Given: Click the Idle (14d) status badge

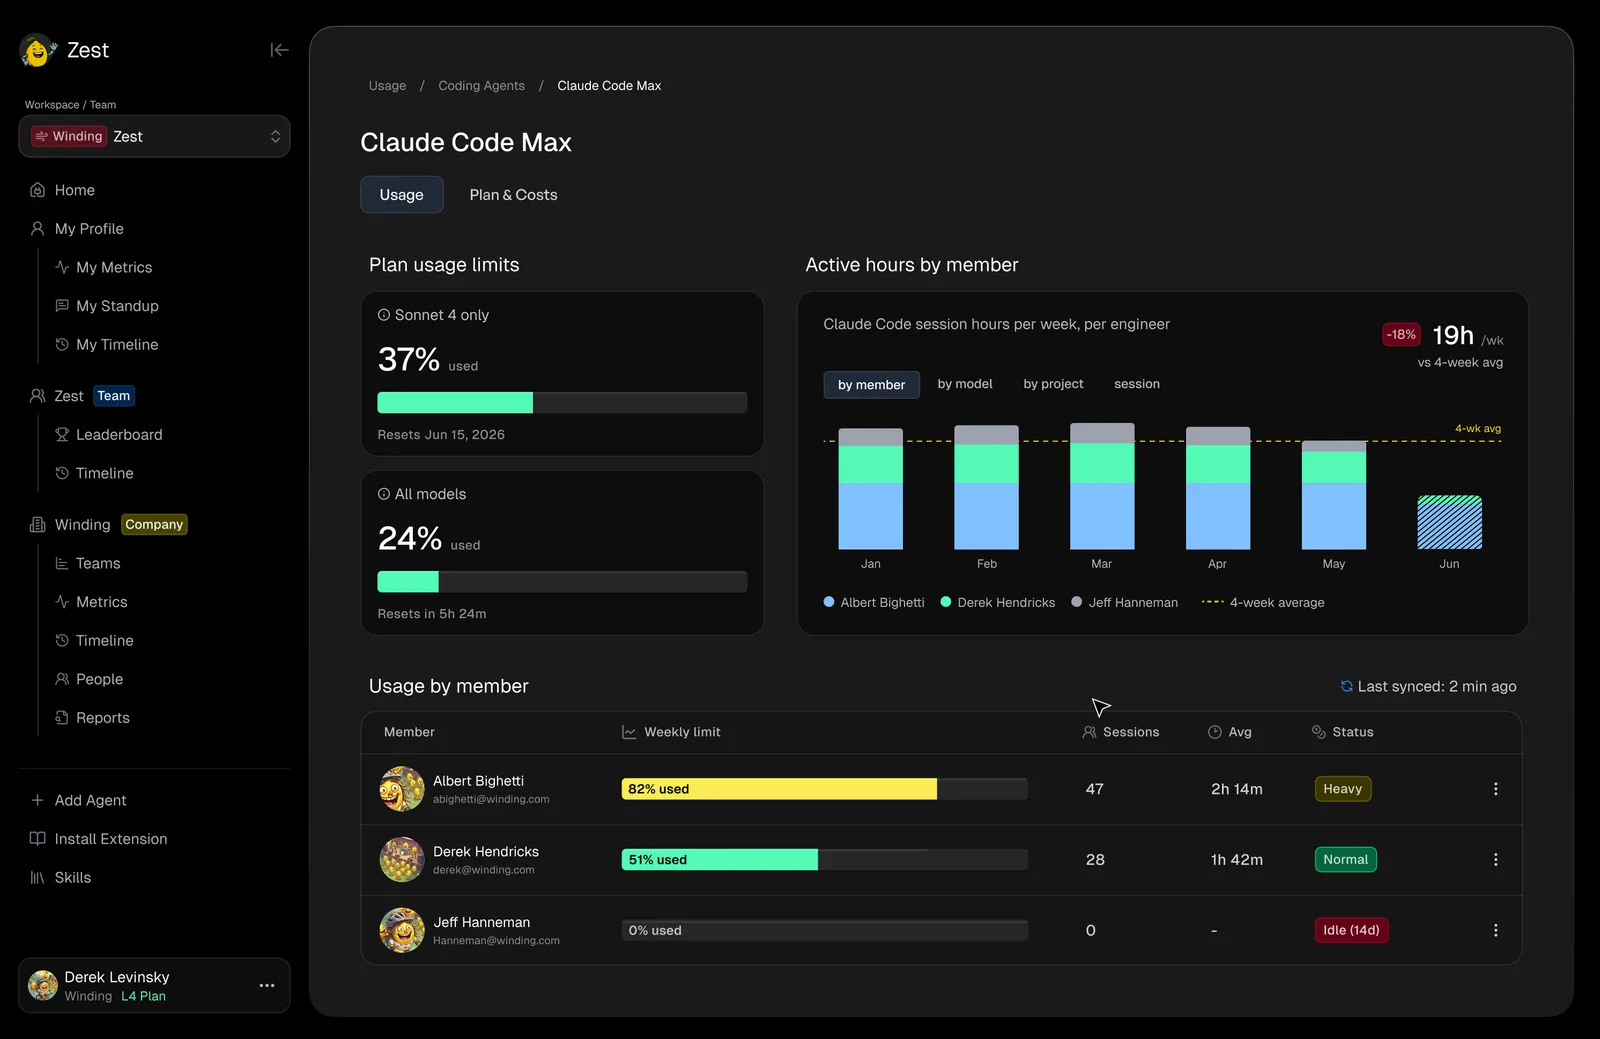Looking at the screenshot, I should pyautogui.click(x=1351, y=930).
